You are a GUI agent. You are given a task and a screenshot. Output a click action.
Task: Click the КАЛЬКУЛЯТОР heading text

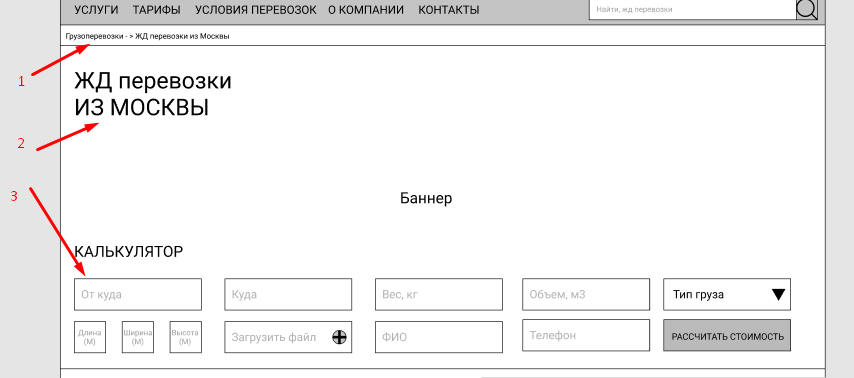coord(129,252)
